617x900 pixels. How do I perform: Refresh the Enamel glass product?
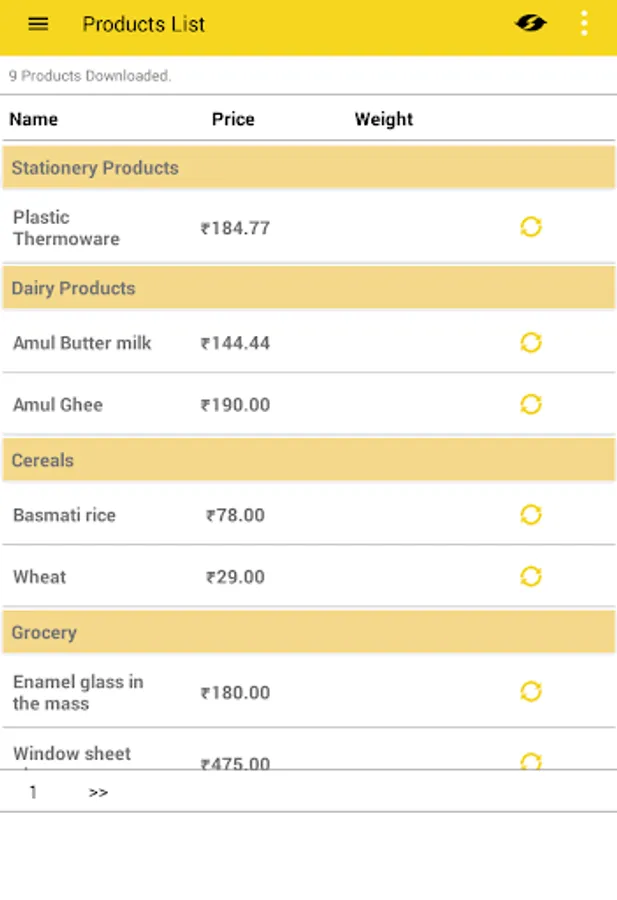[x=531, y=692]
